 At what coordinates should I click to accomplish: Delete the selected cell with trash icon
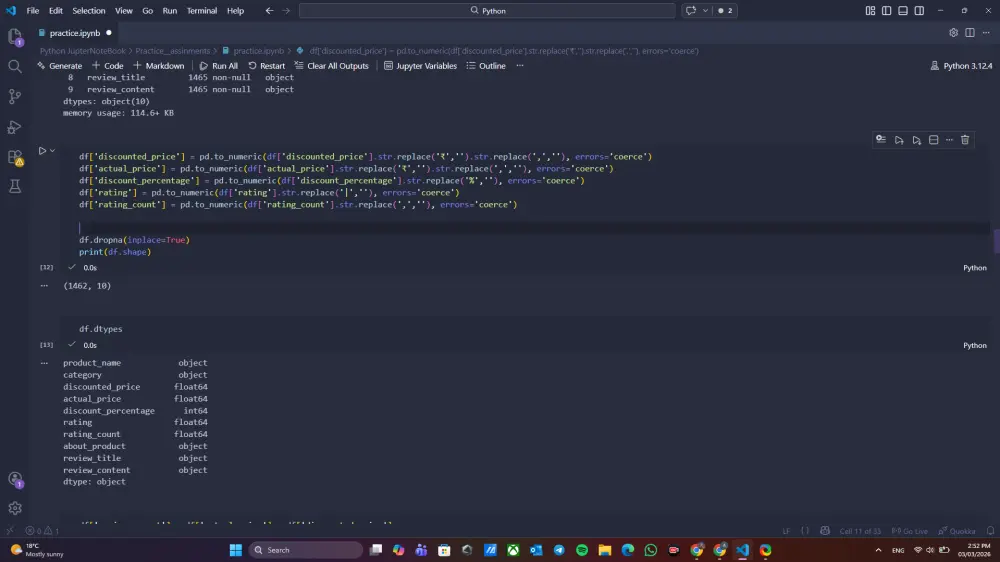[x=965, y=140]
